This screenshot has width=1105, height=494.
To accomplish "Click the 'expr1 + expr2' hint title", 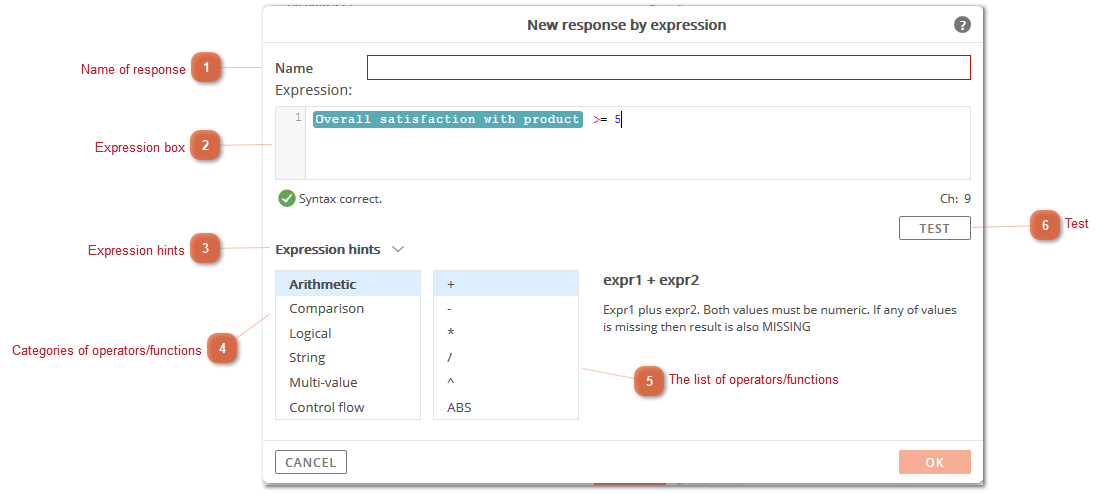I will (x=651, y=280).
